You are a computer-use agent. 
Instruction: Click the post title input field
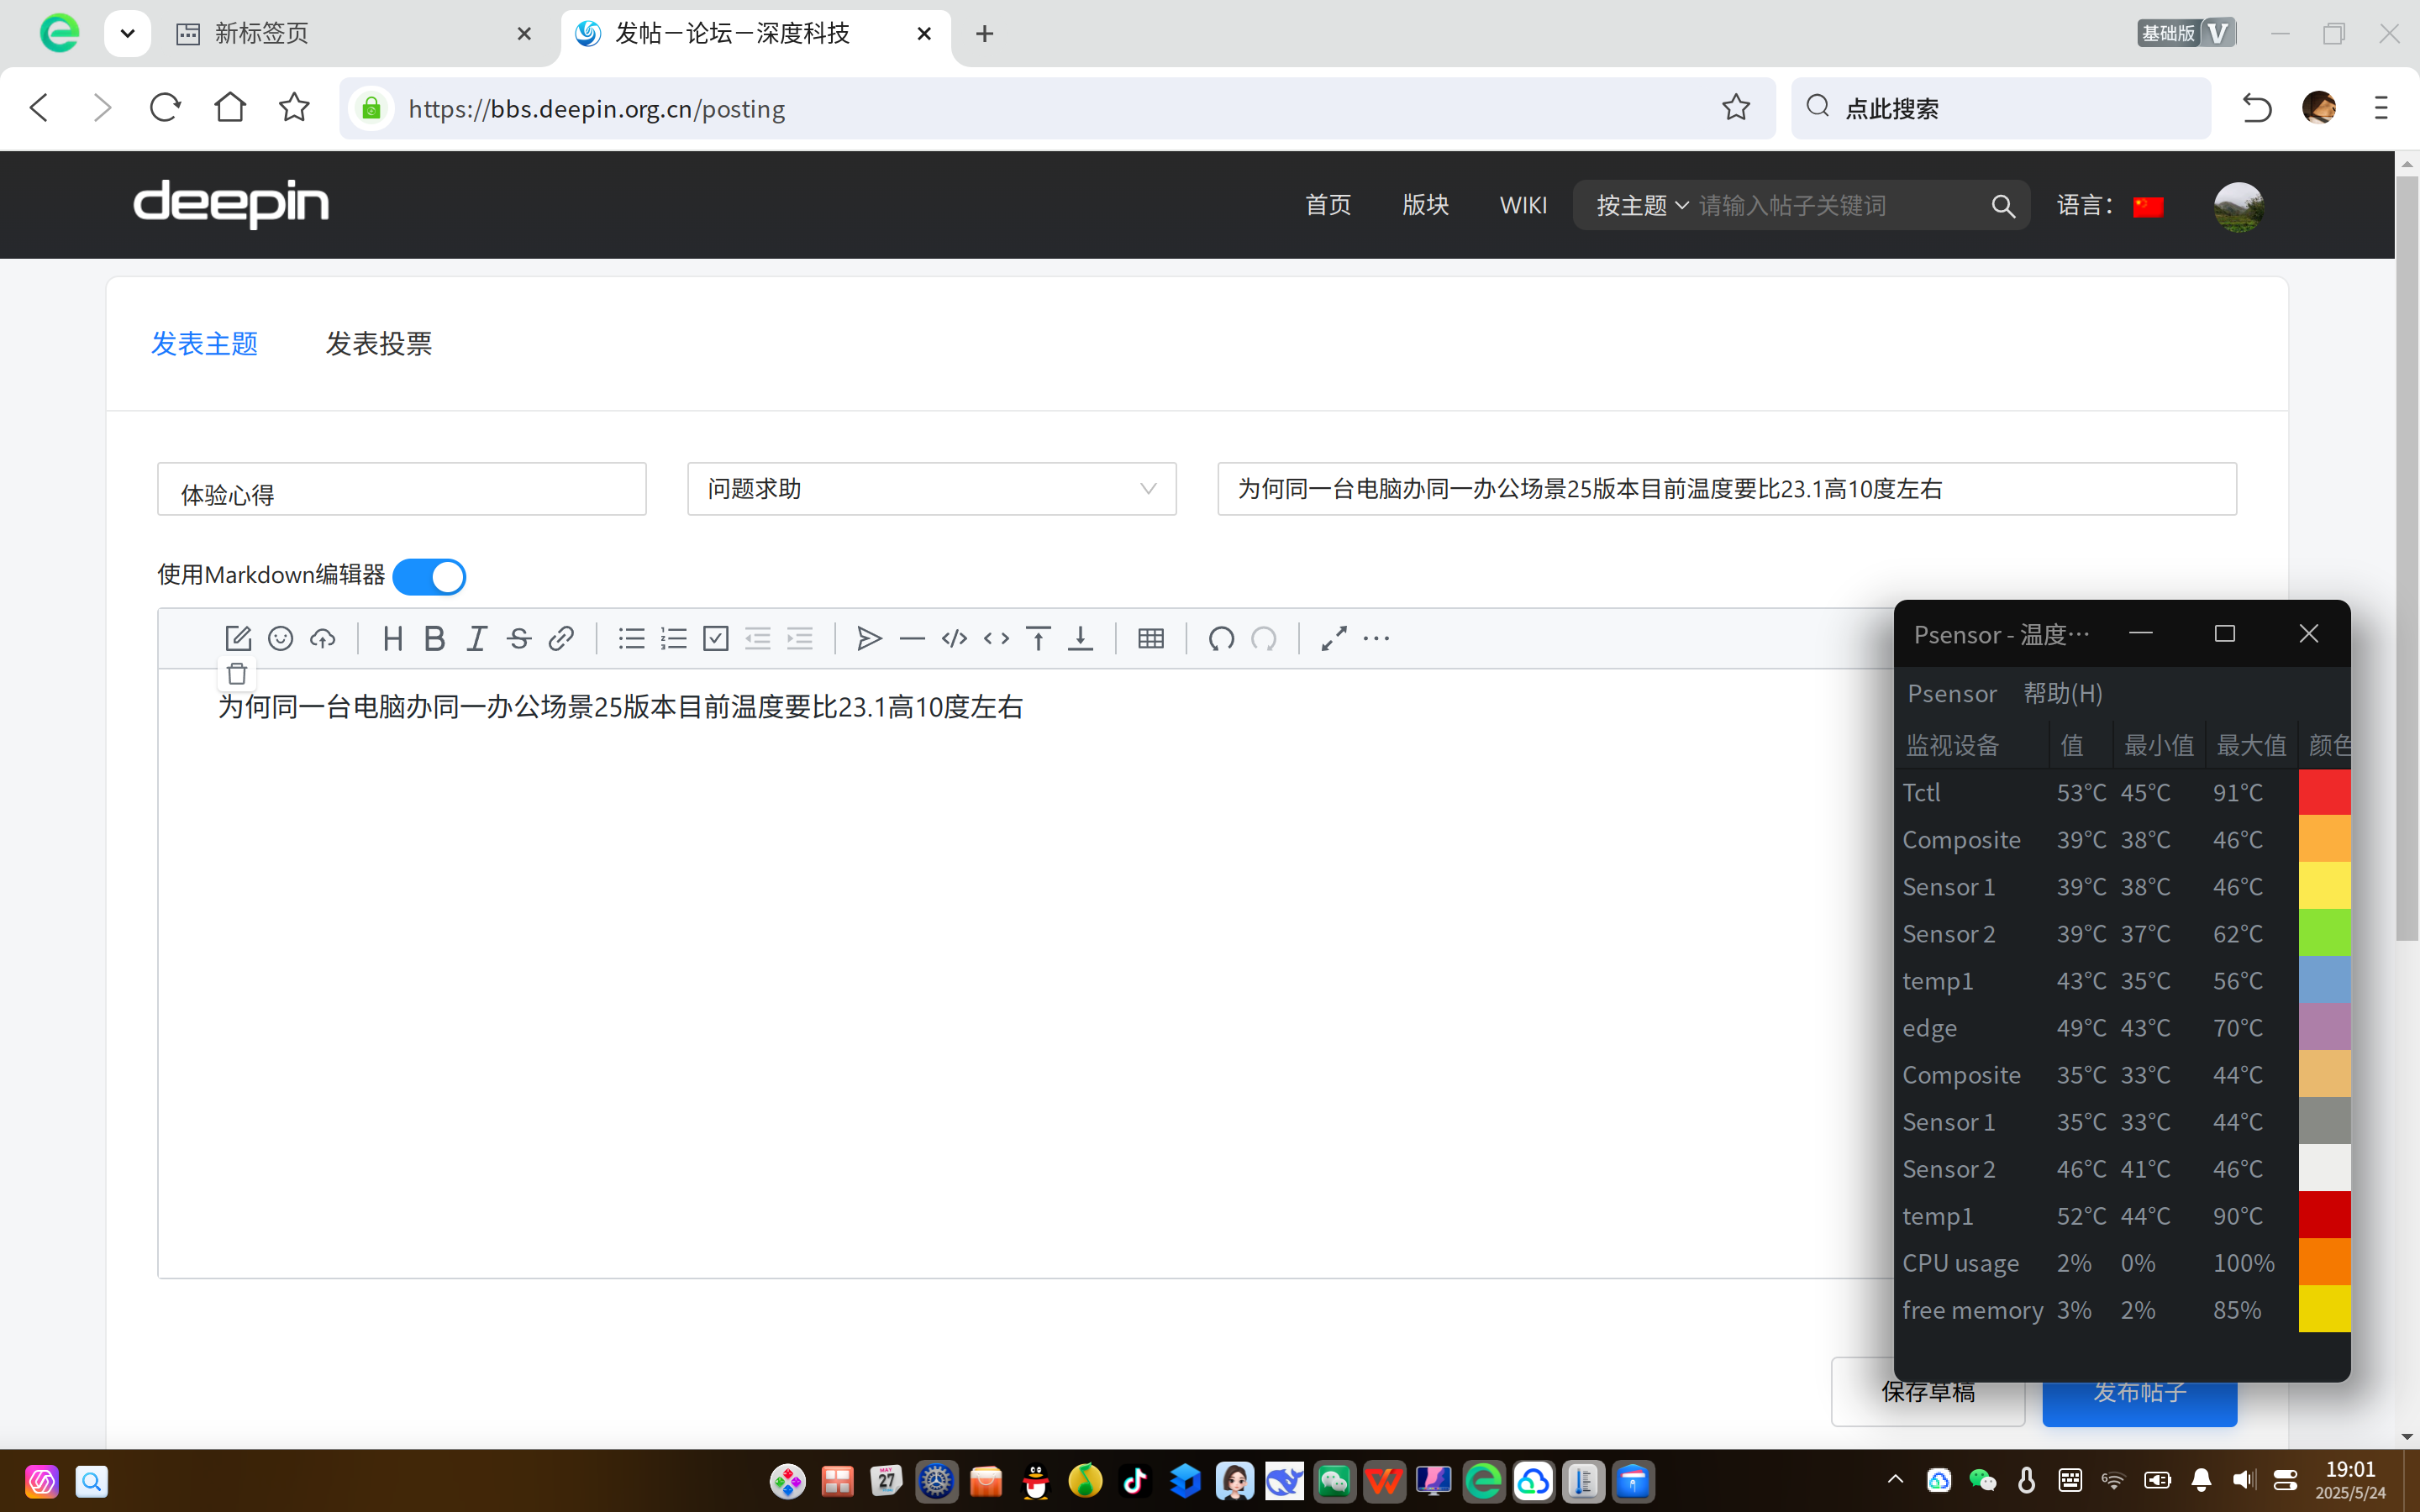1727,489
